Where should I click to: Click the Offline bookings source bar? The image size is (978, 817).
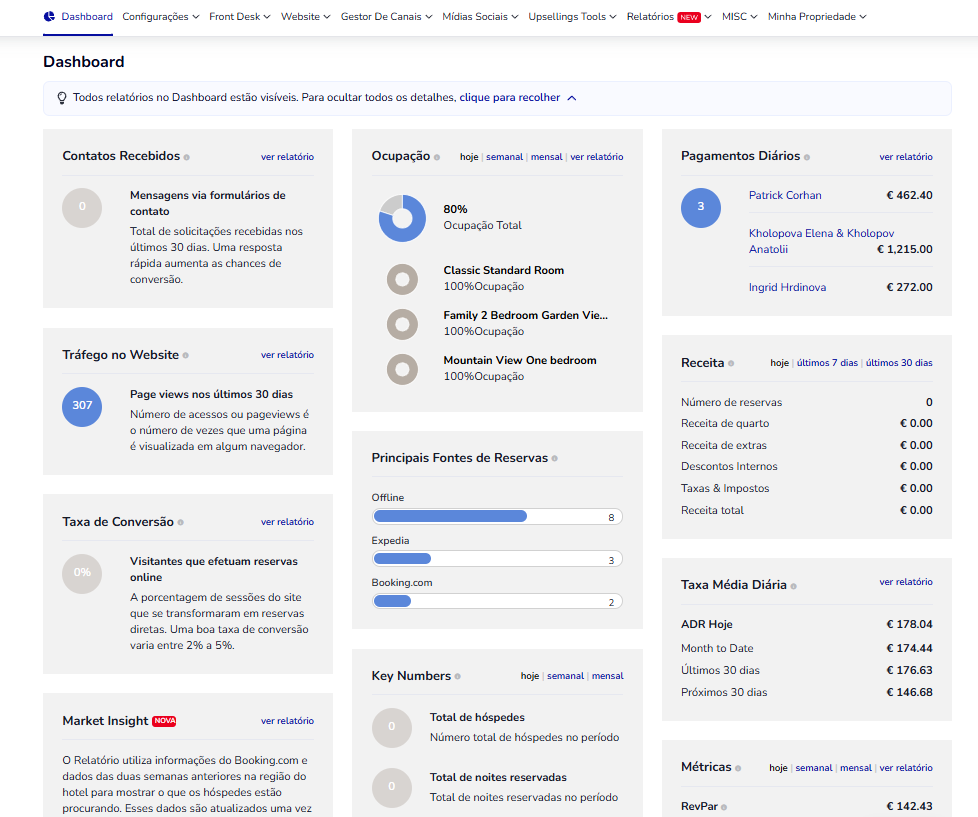497,517
